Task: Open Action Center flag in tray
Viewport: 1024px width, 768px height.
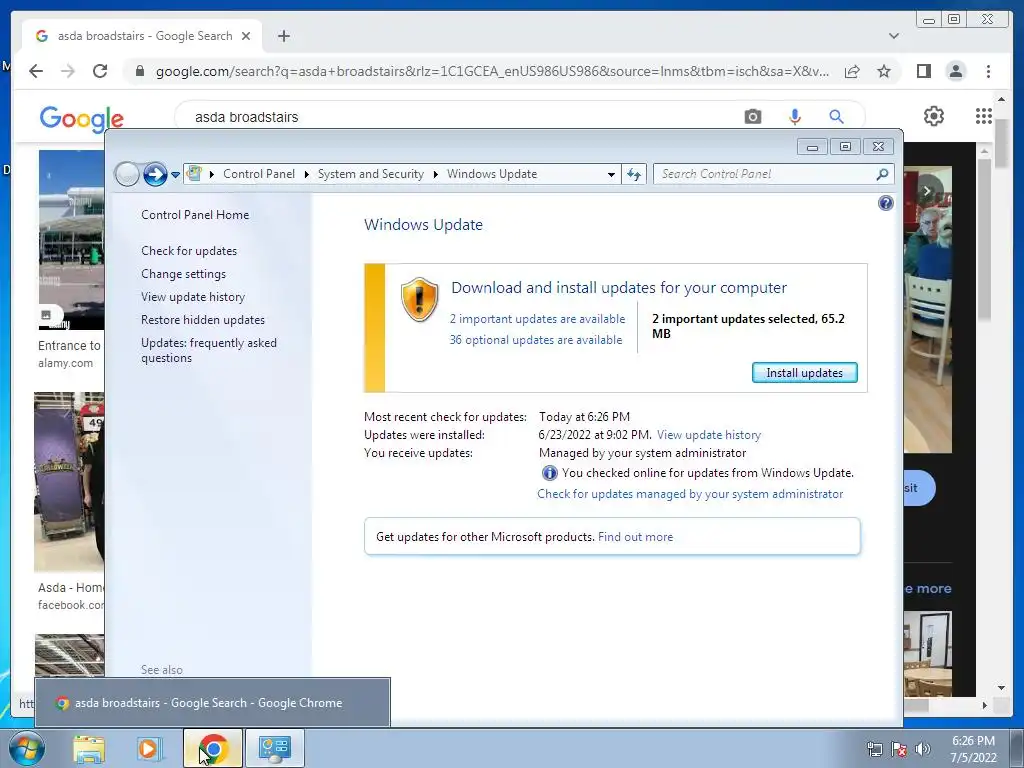Action: [x=899, y=749]
